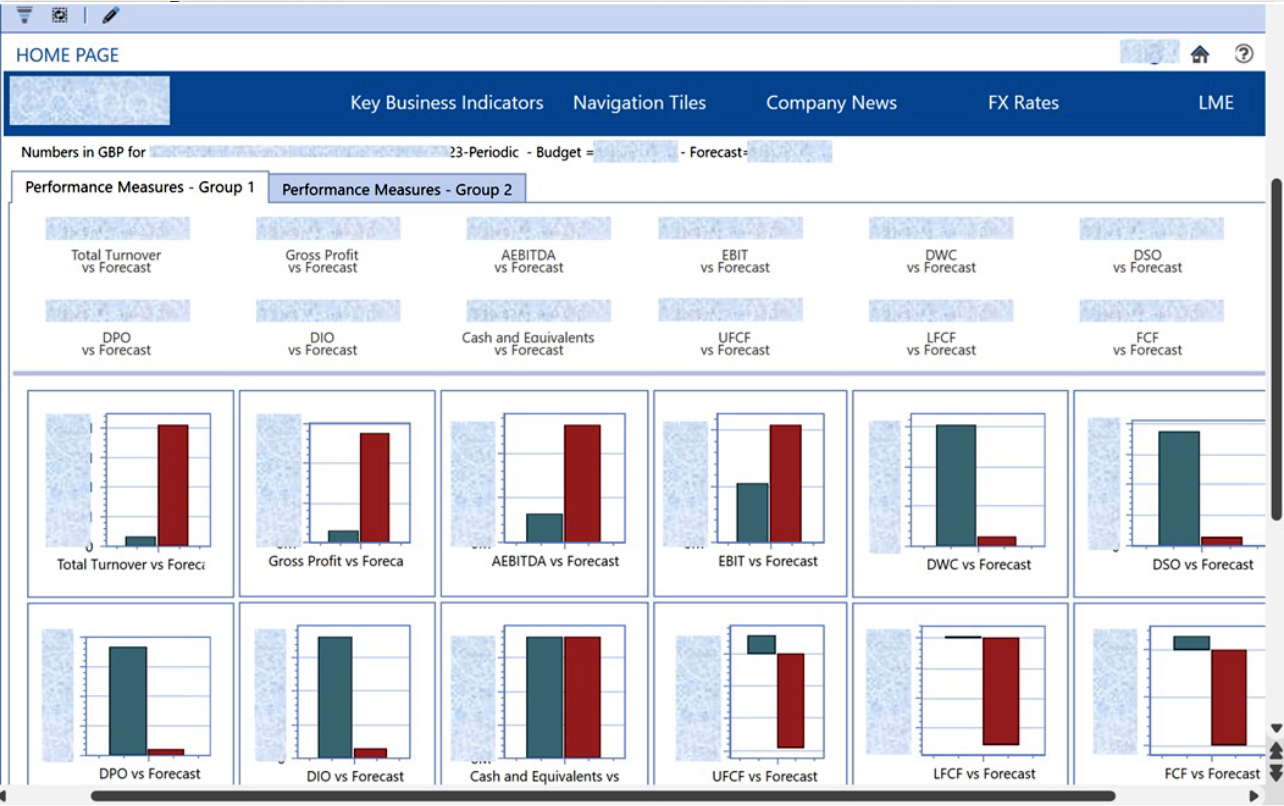Click the filter funnel icon in toolbar
Viewport: 1284px width, 806px height.
25,14
